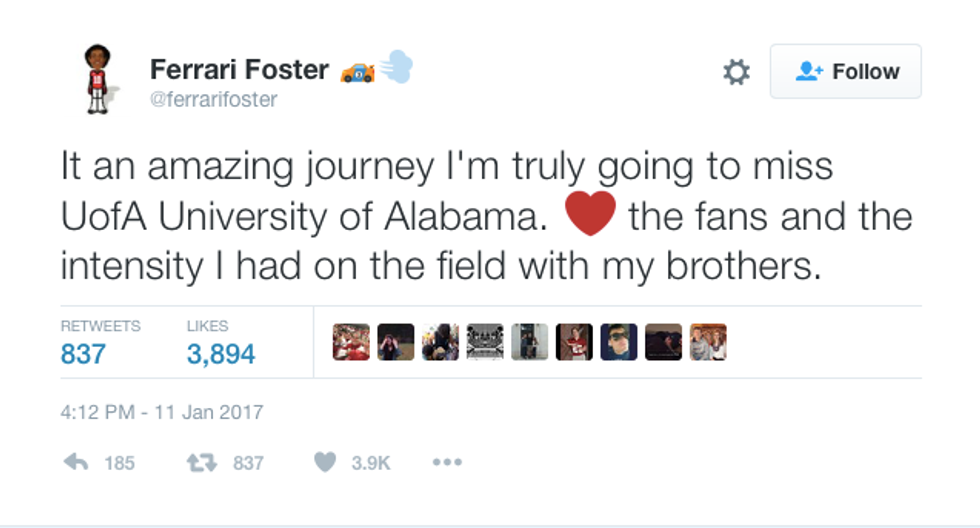Retweet this tweet using the retweet icon
The height and width of the screenshot is (528, 980).
203,462
